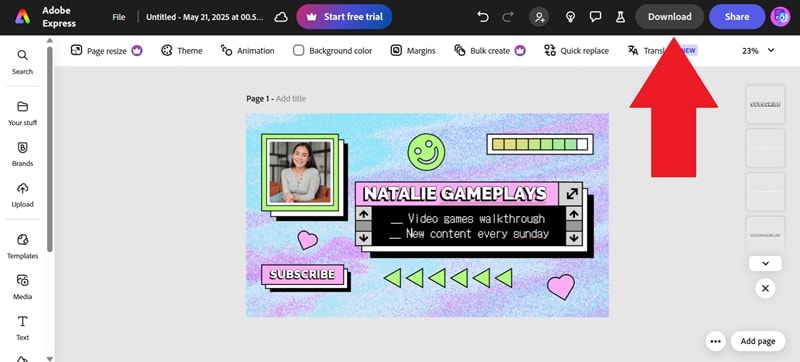800x362 pixels.
Task: Select the progress bar graphic on canvas
Action: pos(540,144)
